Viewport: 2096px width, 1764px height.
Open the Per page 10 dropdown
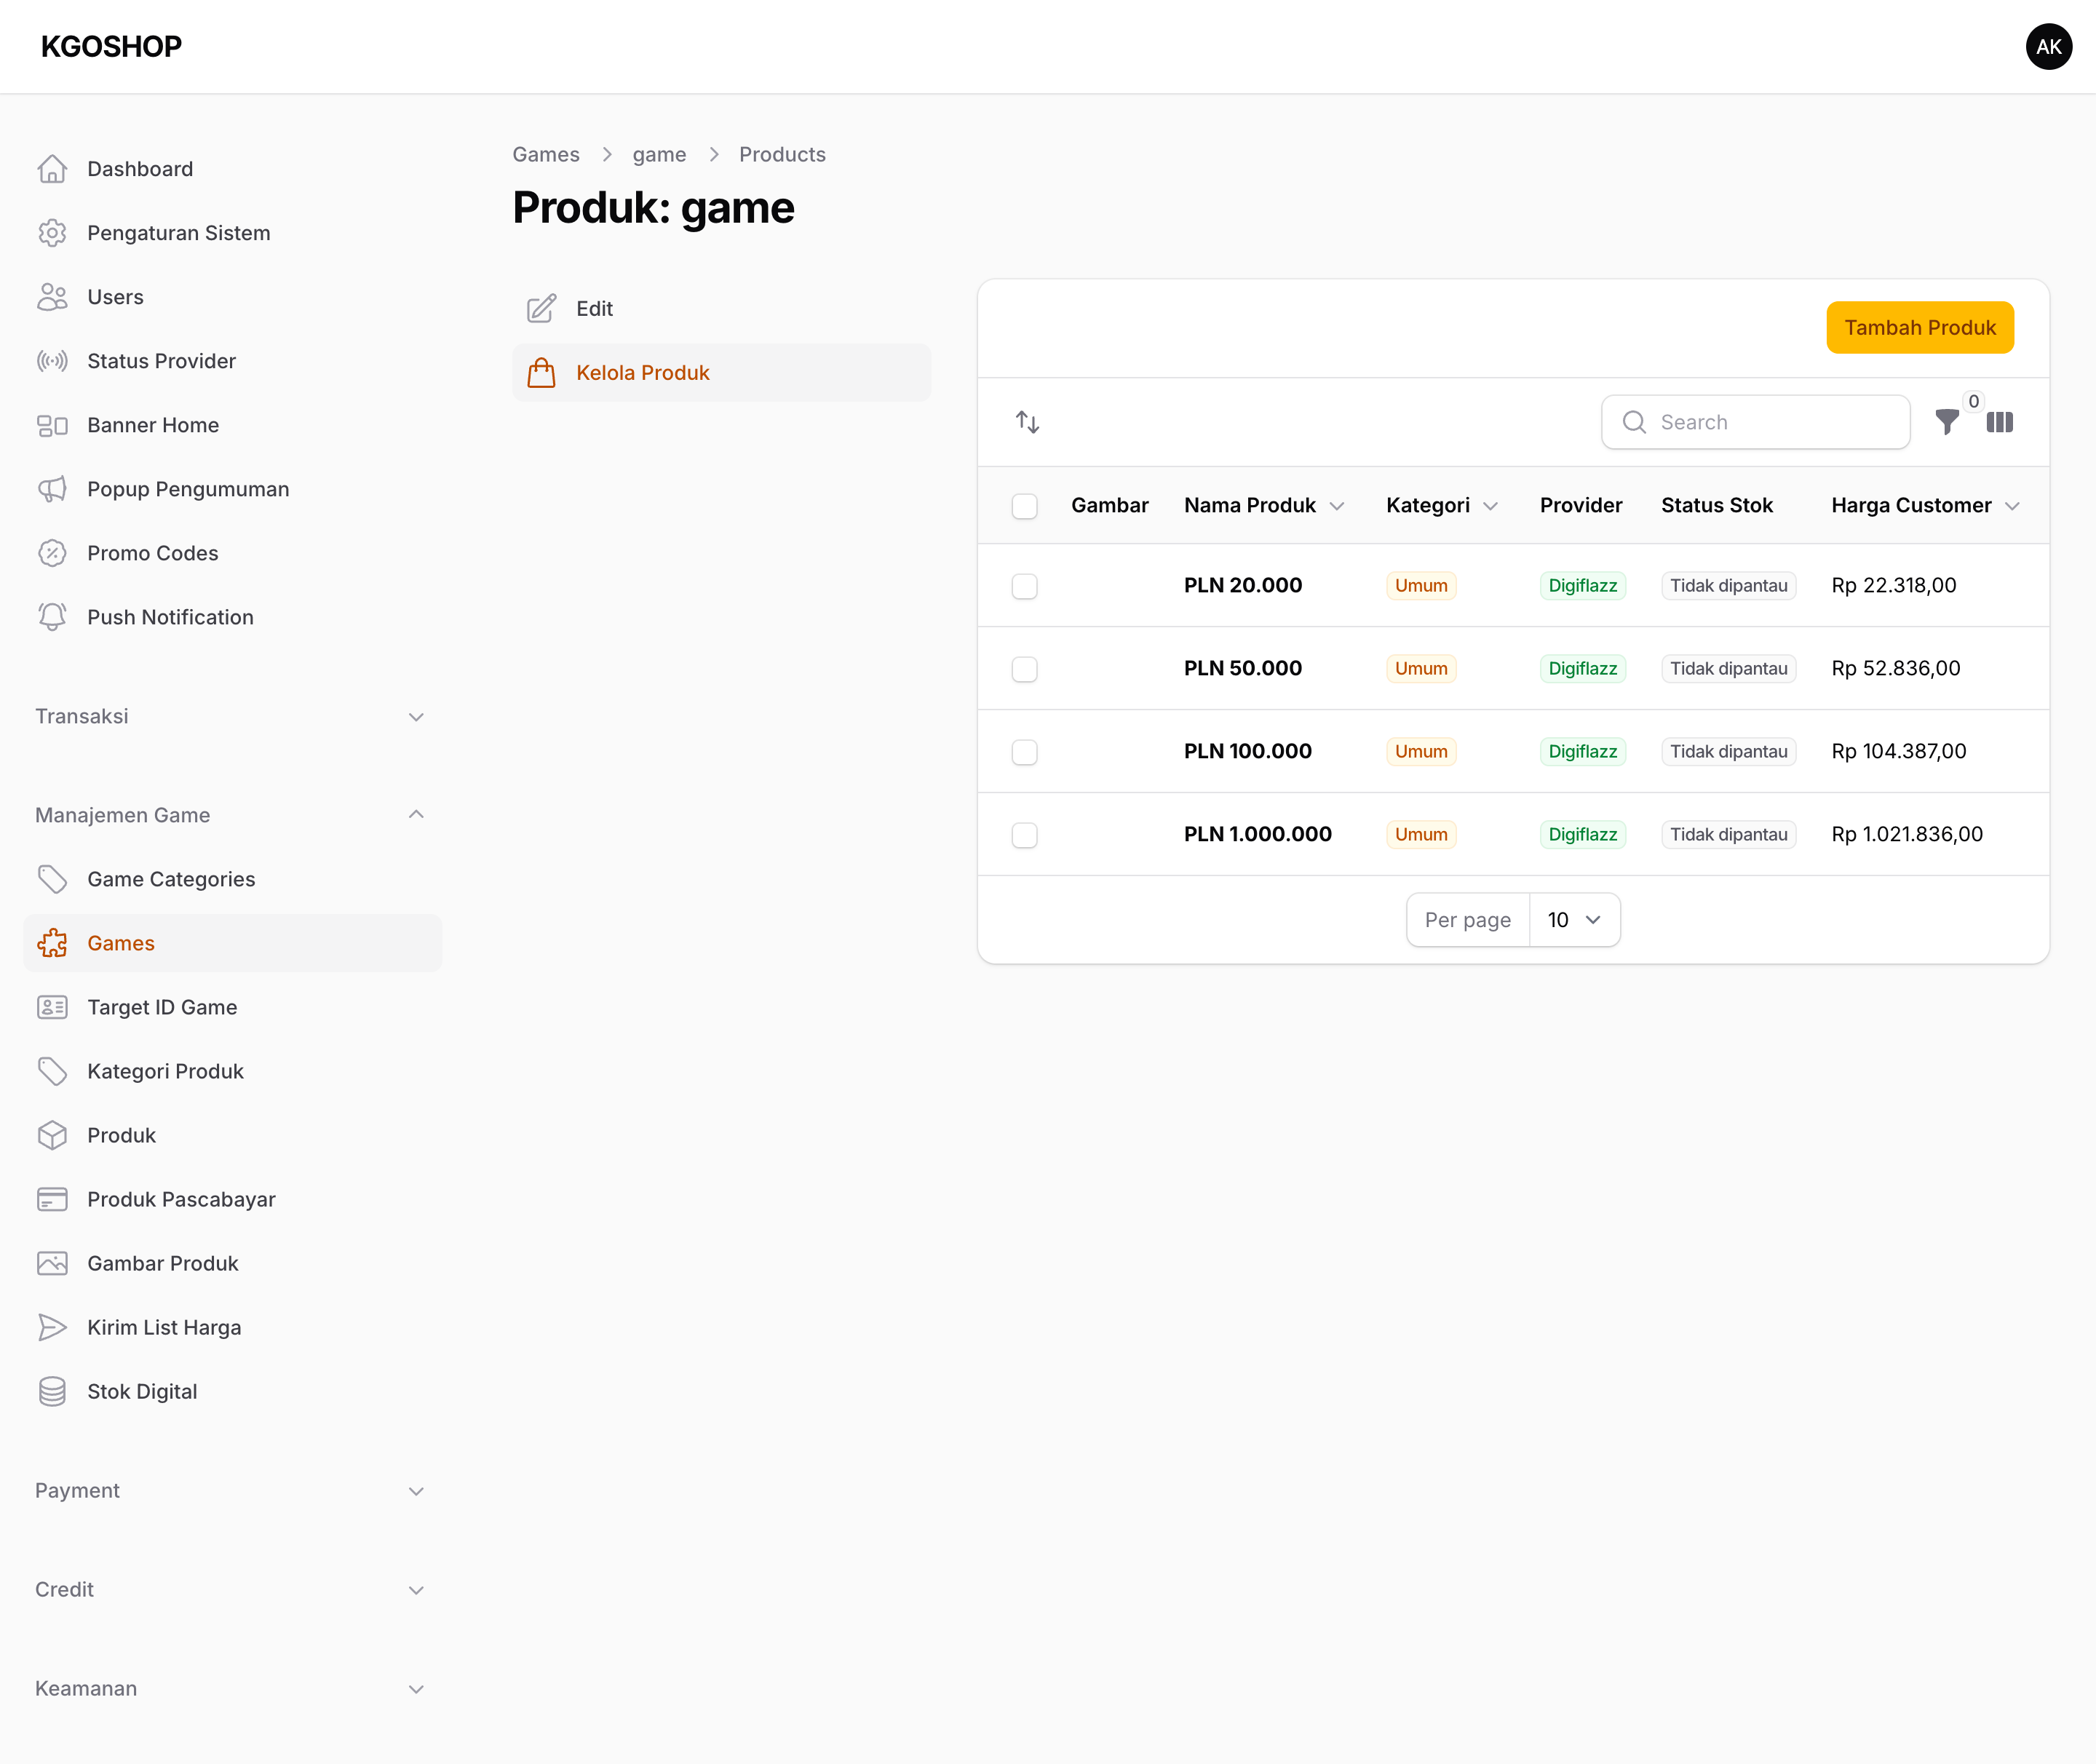pos(1574,920)
